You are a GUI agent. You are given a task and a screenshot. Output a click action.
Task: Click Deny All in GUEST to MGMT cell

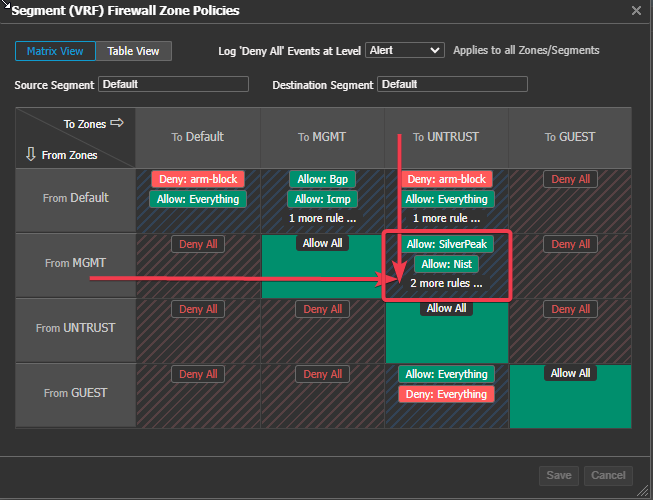322,374
